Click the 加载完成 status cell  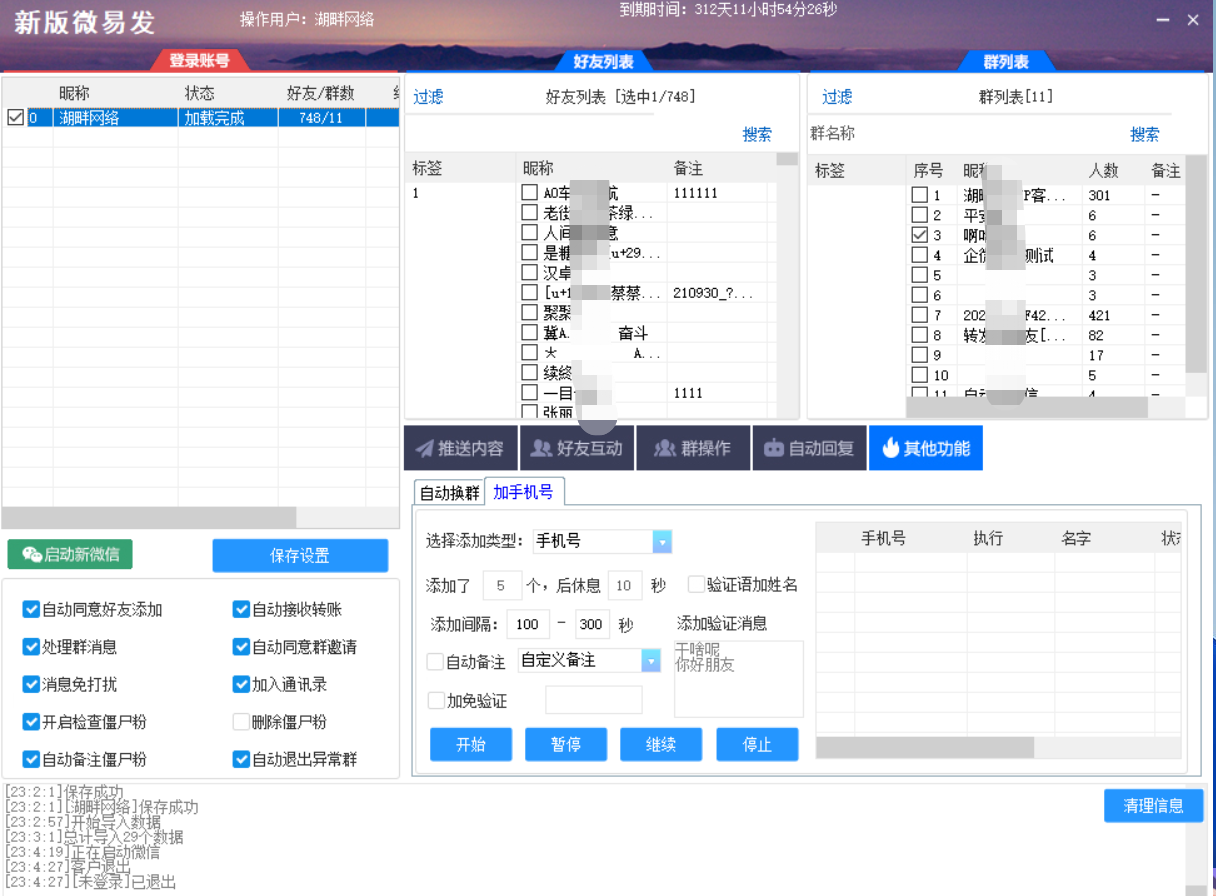(228, 118)
